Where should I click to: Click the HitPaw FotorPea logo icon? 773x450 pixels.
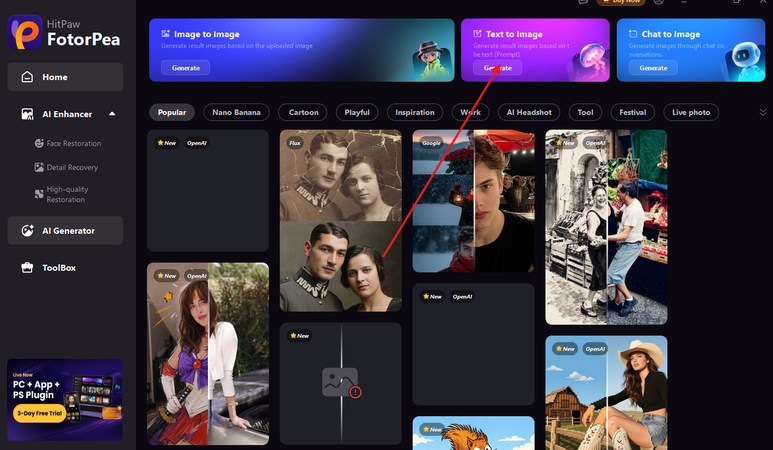point(25,32)
